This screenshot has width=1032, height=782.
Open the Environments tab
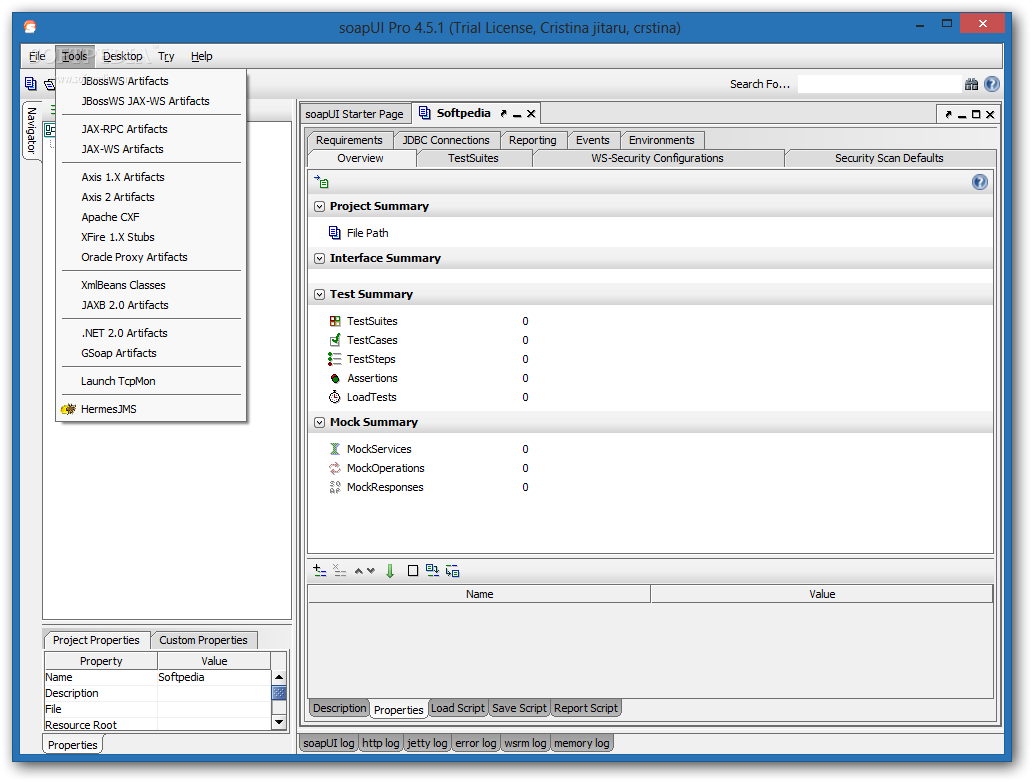(x=661, y=140)
